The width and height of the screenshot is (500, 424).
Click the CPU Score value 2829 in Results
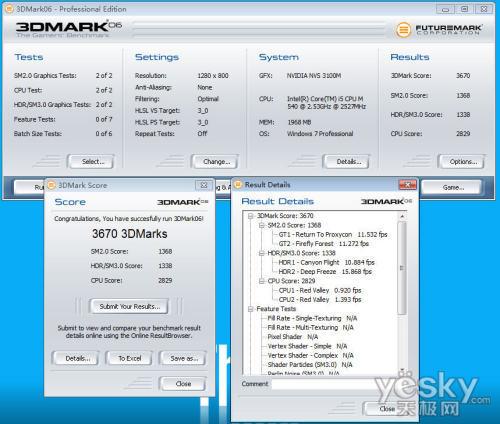pos(463,134)
